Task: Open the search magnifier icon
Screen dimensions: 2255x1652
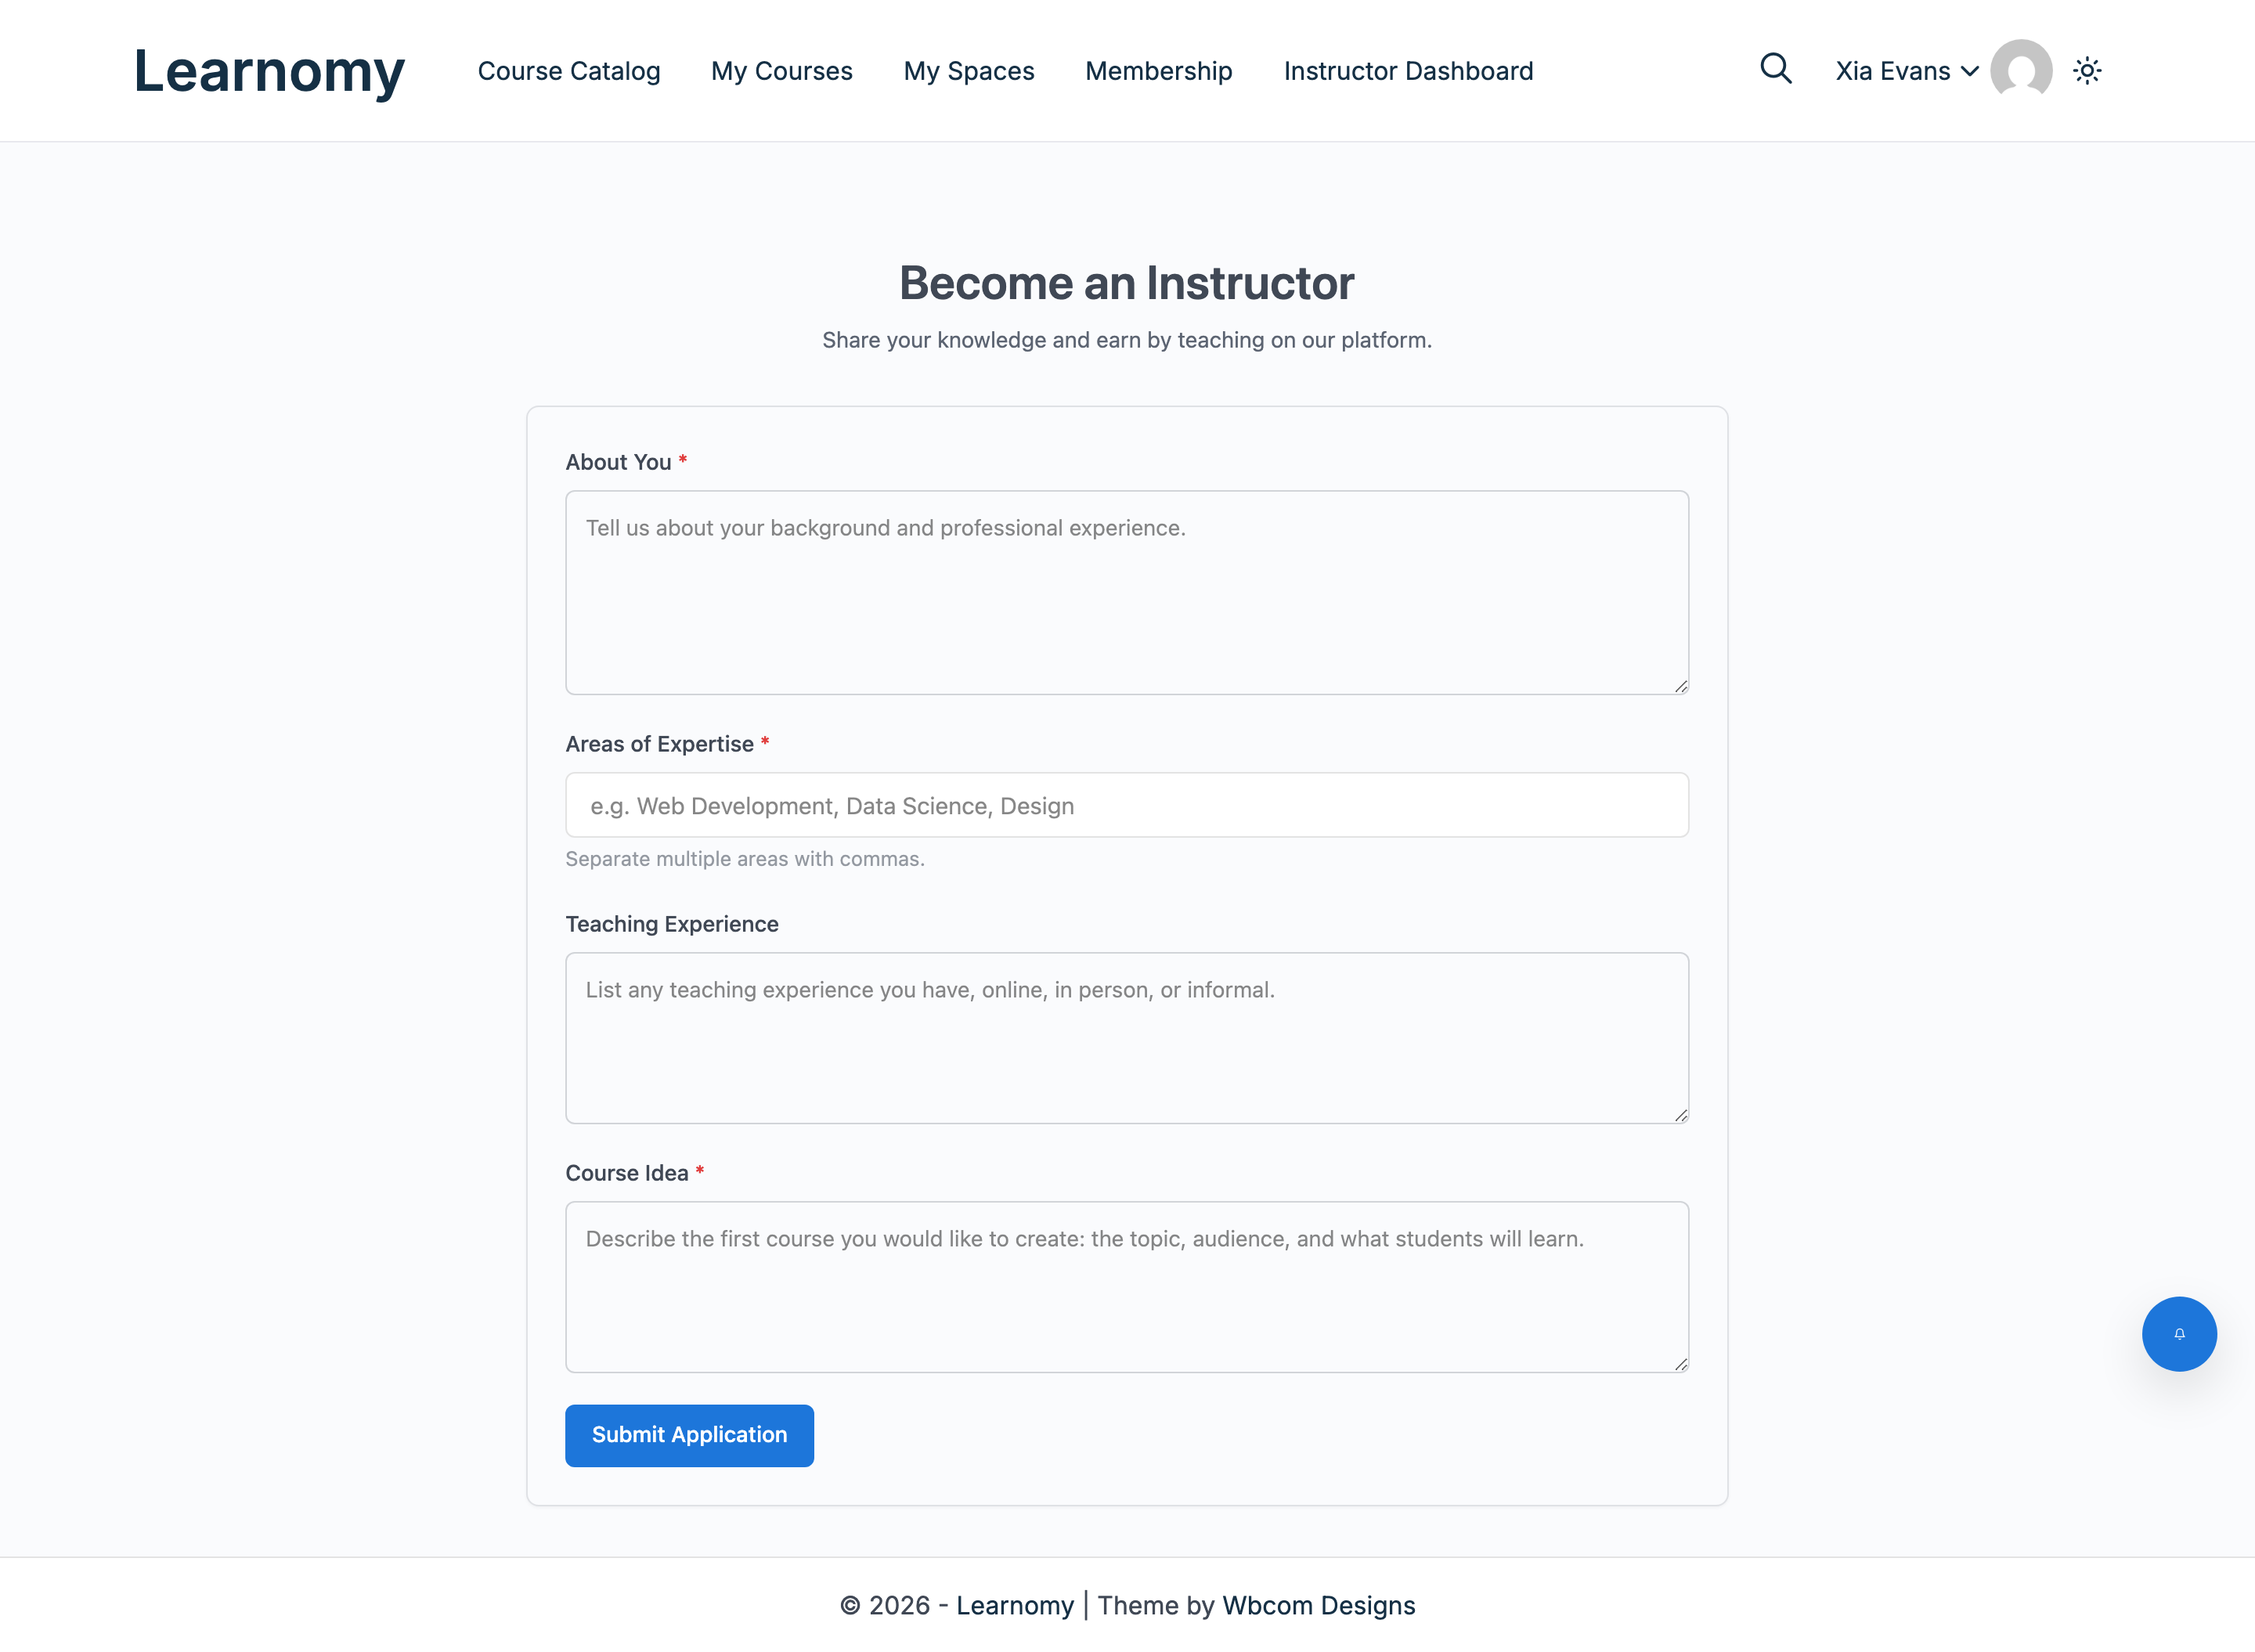Action: pos(1775,69)
